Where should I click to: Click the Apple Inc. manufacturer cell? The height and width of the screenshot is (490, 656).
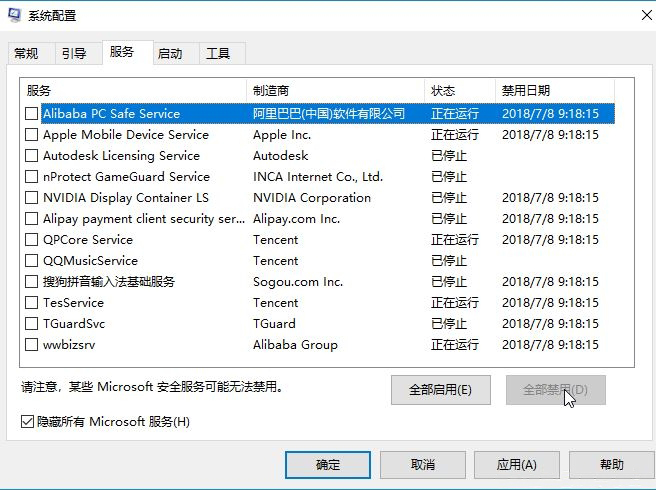click(x=282, y=135)
